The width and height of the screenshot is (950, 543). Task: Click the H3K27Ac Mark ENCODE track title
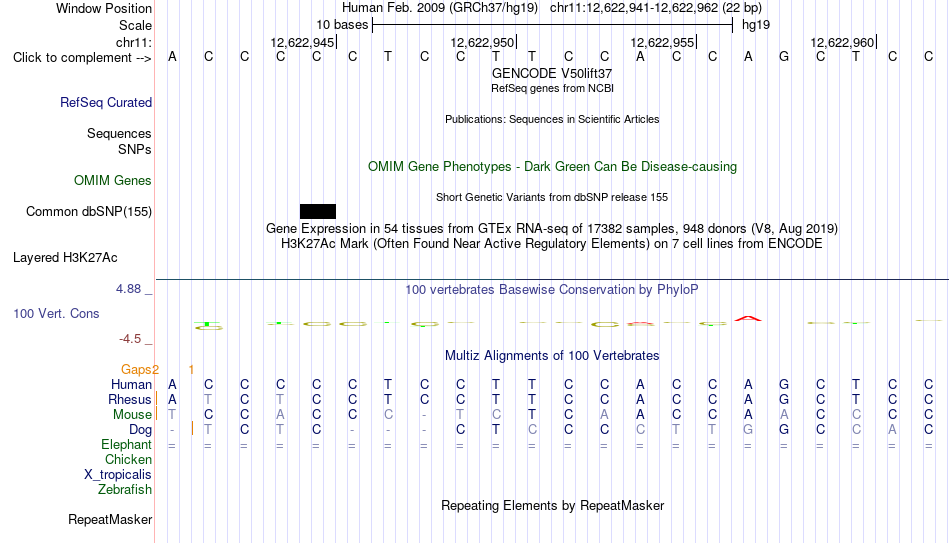point(552,244)
